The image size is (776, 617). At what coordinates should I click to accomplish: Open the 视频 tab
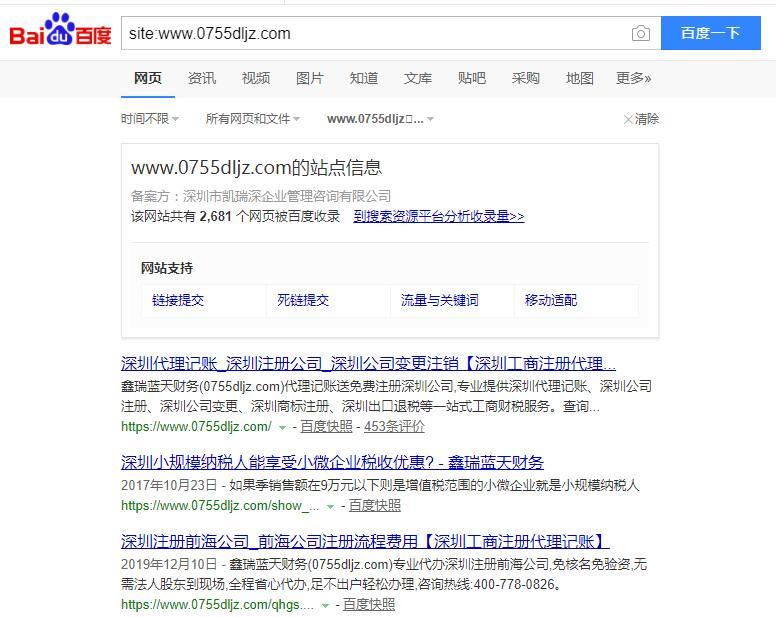point(255,78)
